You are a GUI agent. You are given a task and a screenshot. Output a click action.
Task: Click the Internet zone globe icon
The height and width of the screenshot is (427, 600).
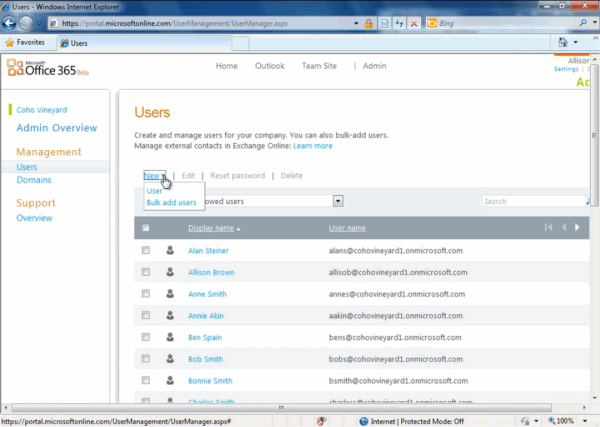(x=364, y=421)
